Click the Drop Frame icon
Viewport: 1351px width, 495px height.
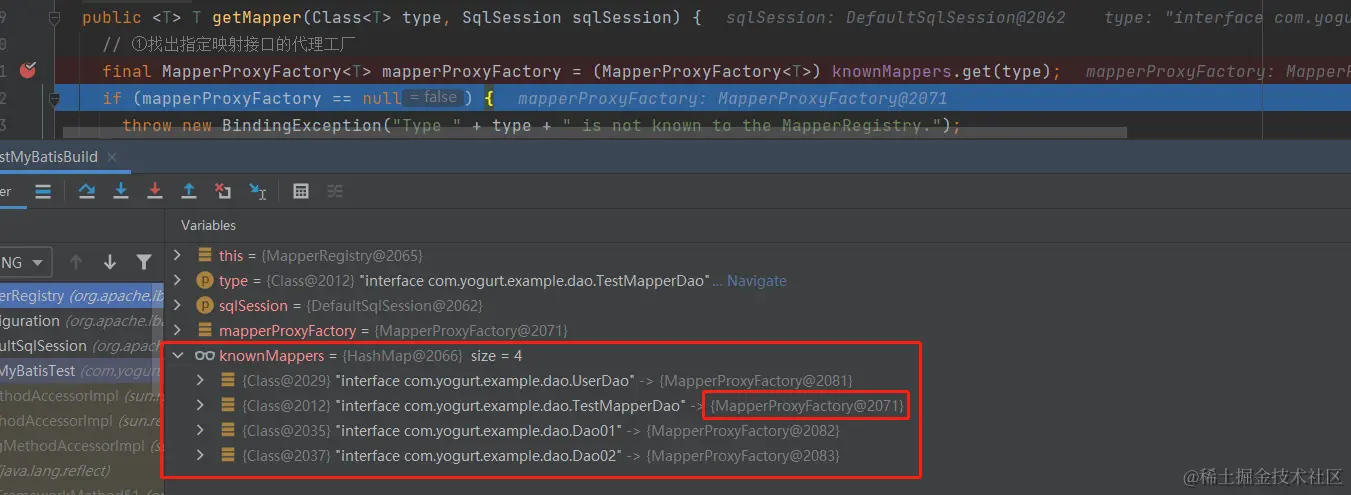pyautogui.click(x=223, y=191)
